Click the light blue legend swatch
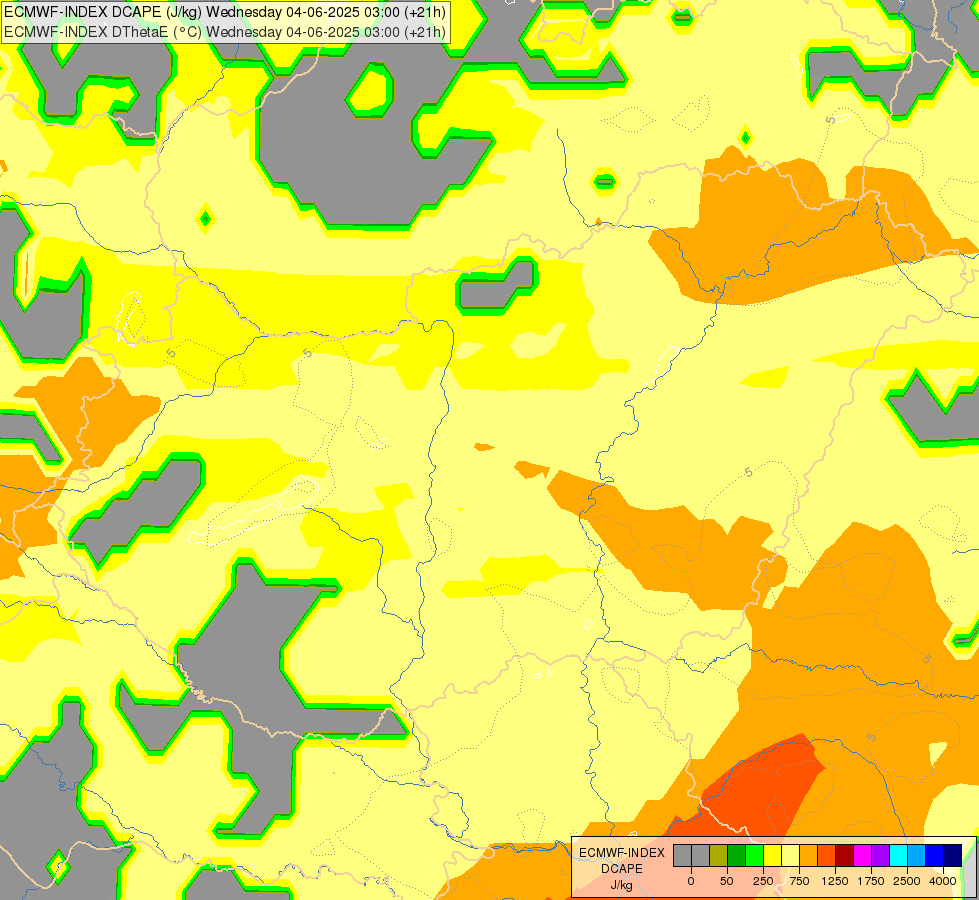 coord(917,855)
